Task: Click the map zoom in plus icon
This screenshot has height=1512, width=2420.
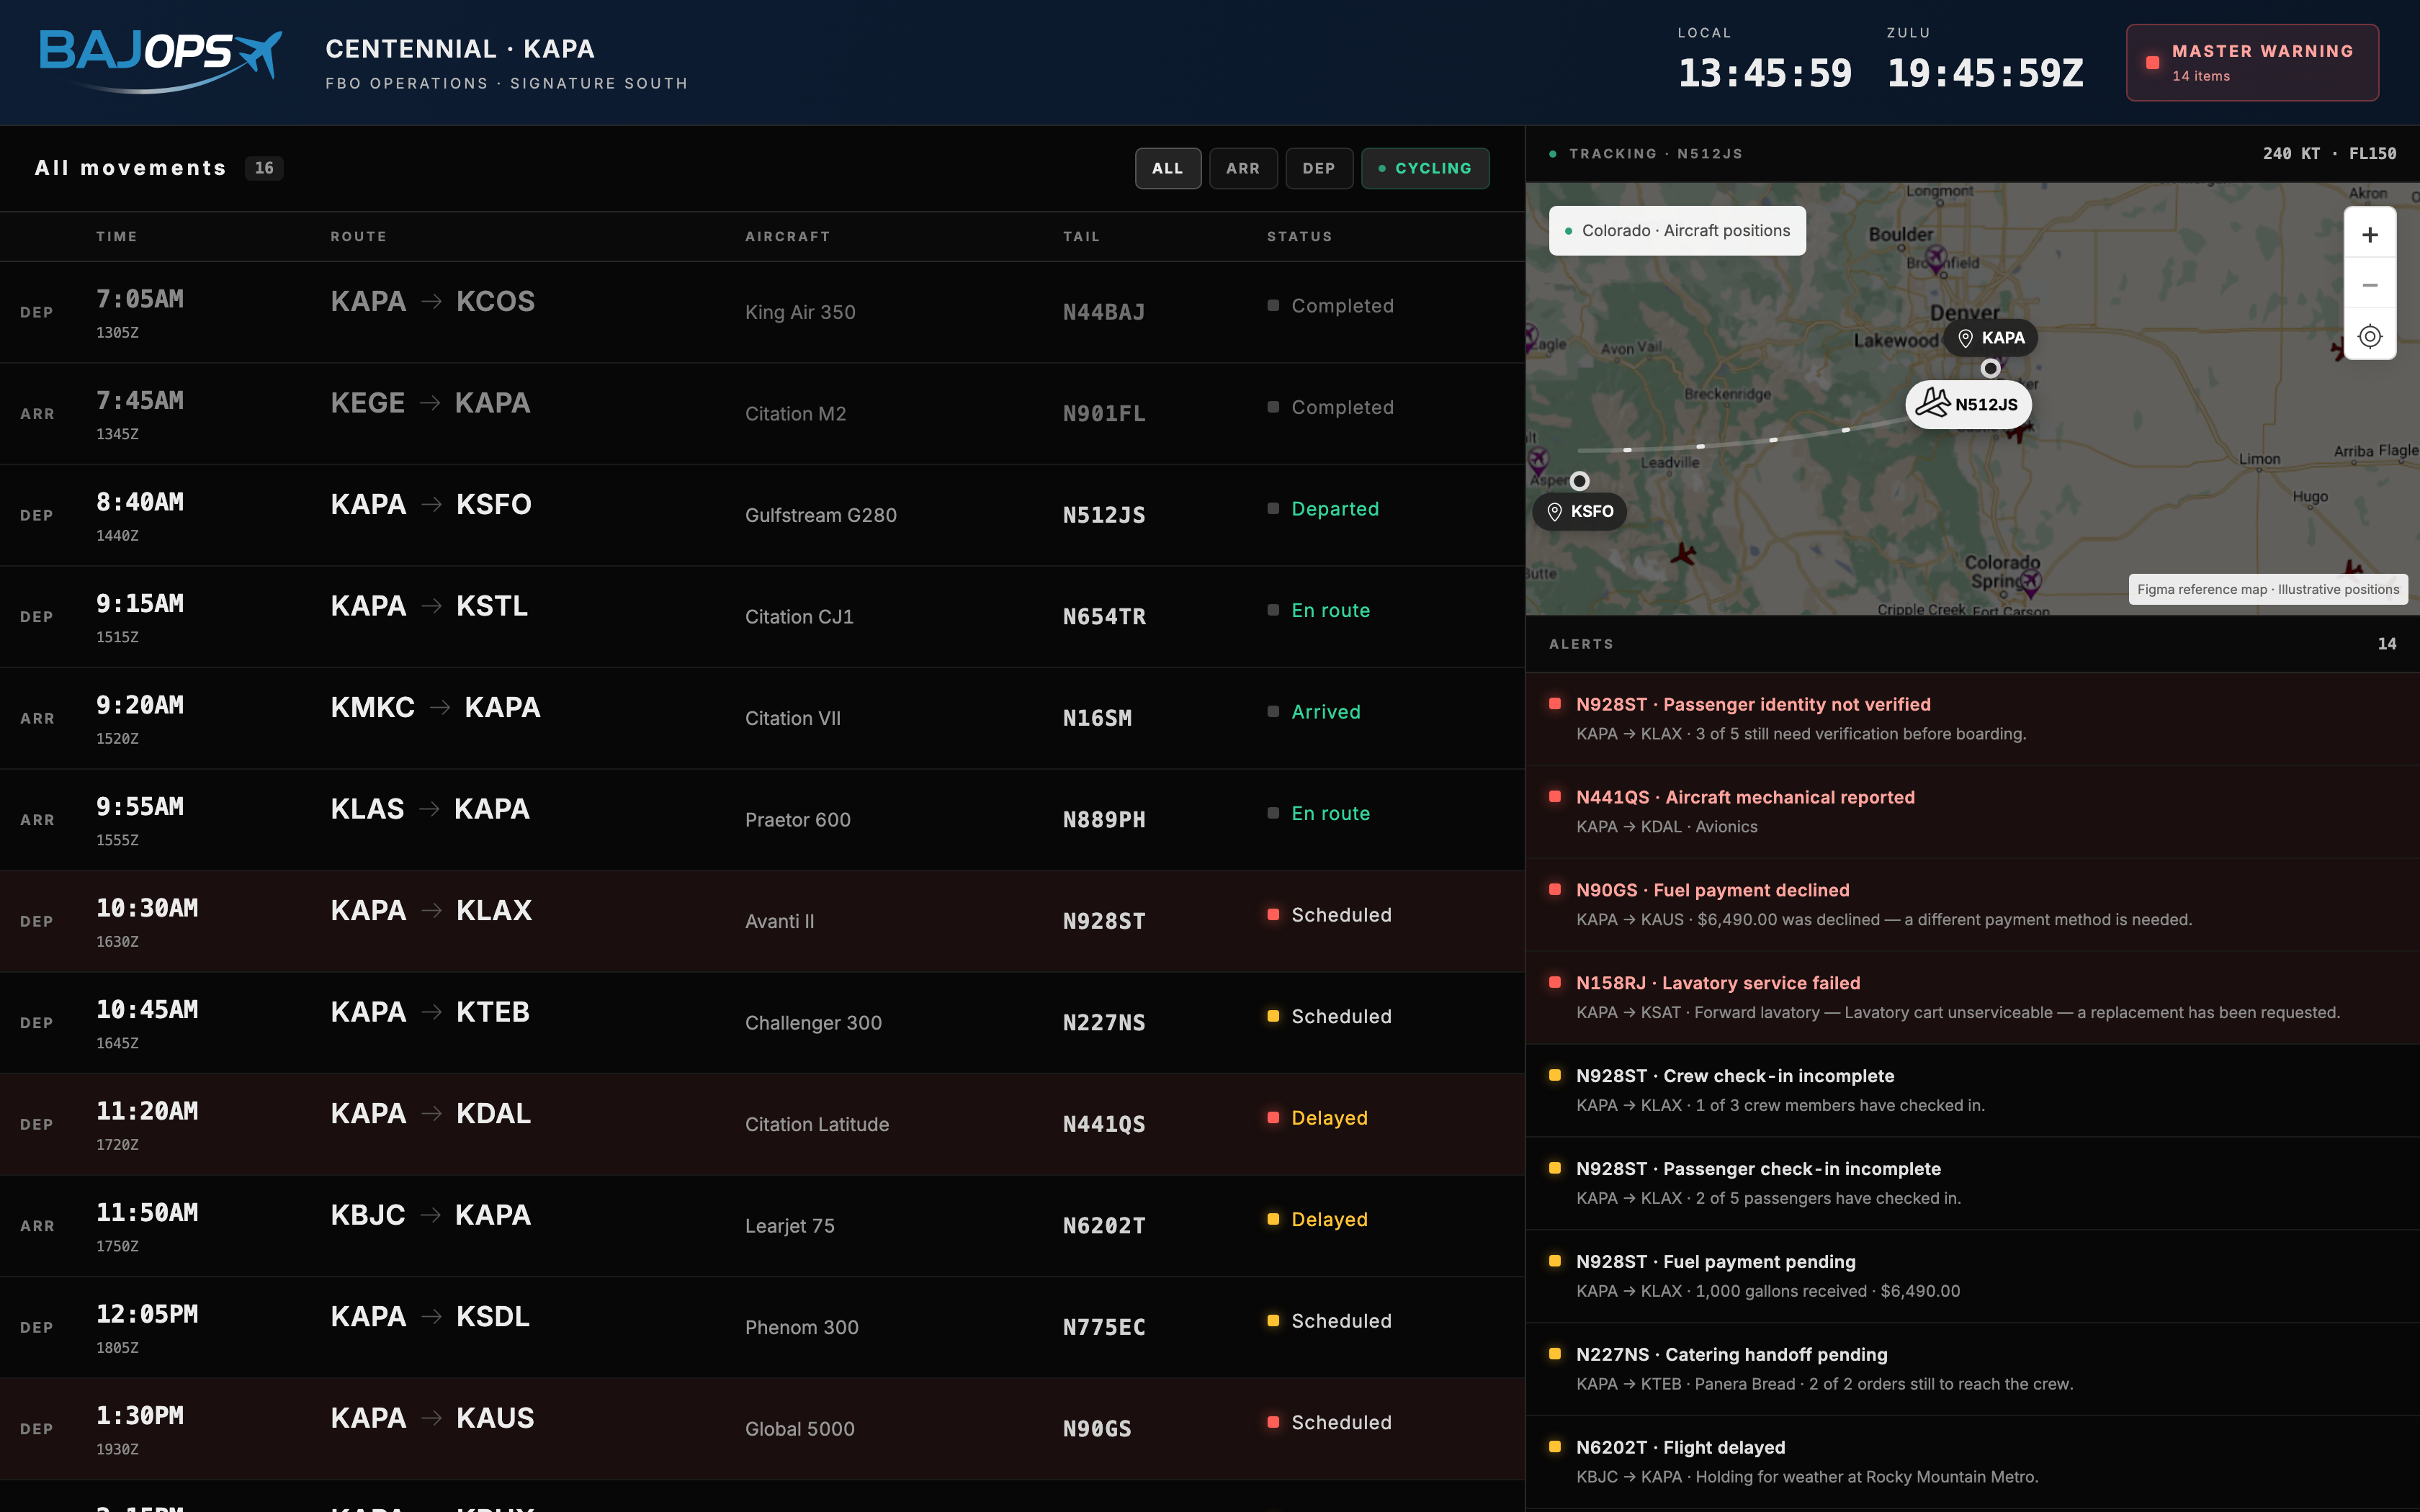Action: pos(2369,235)
